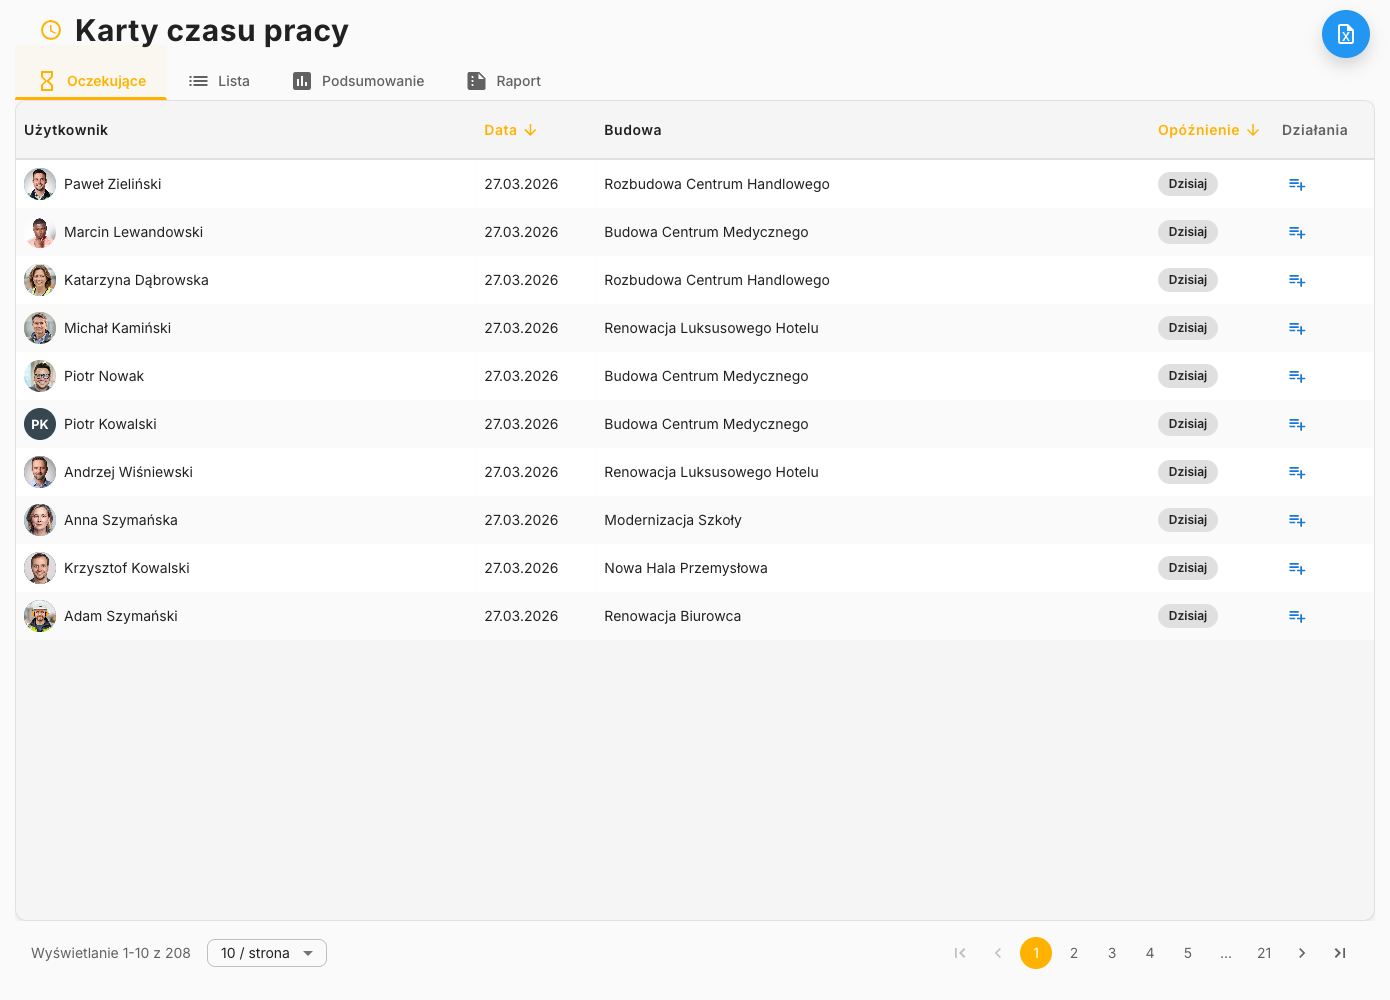Viewport: 1390px width, 1000px height.
Task: Switch to the Lista tab
Action: pos(220,81)
